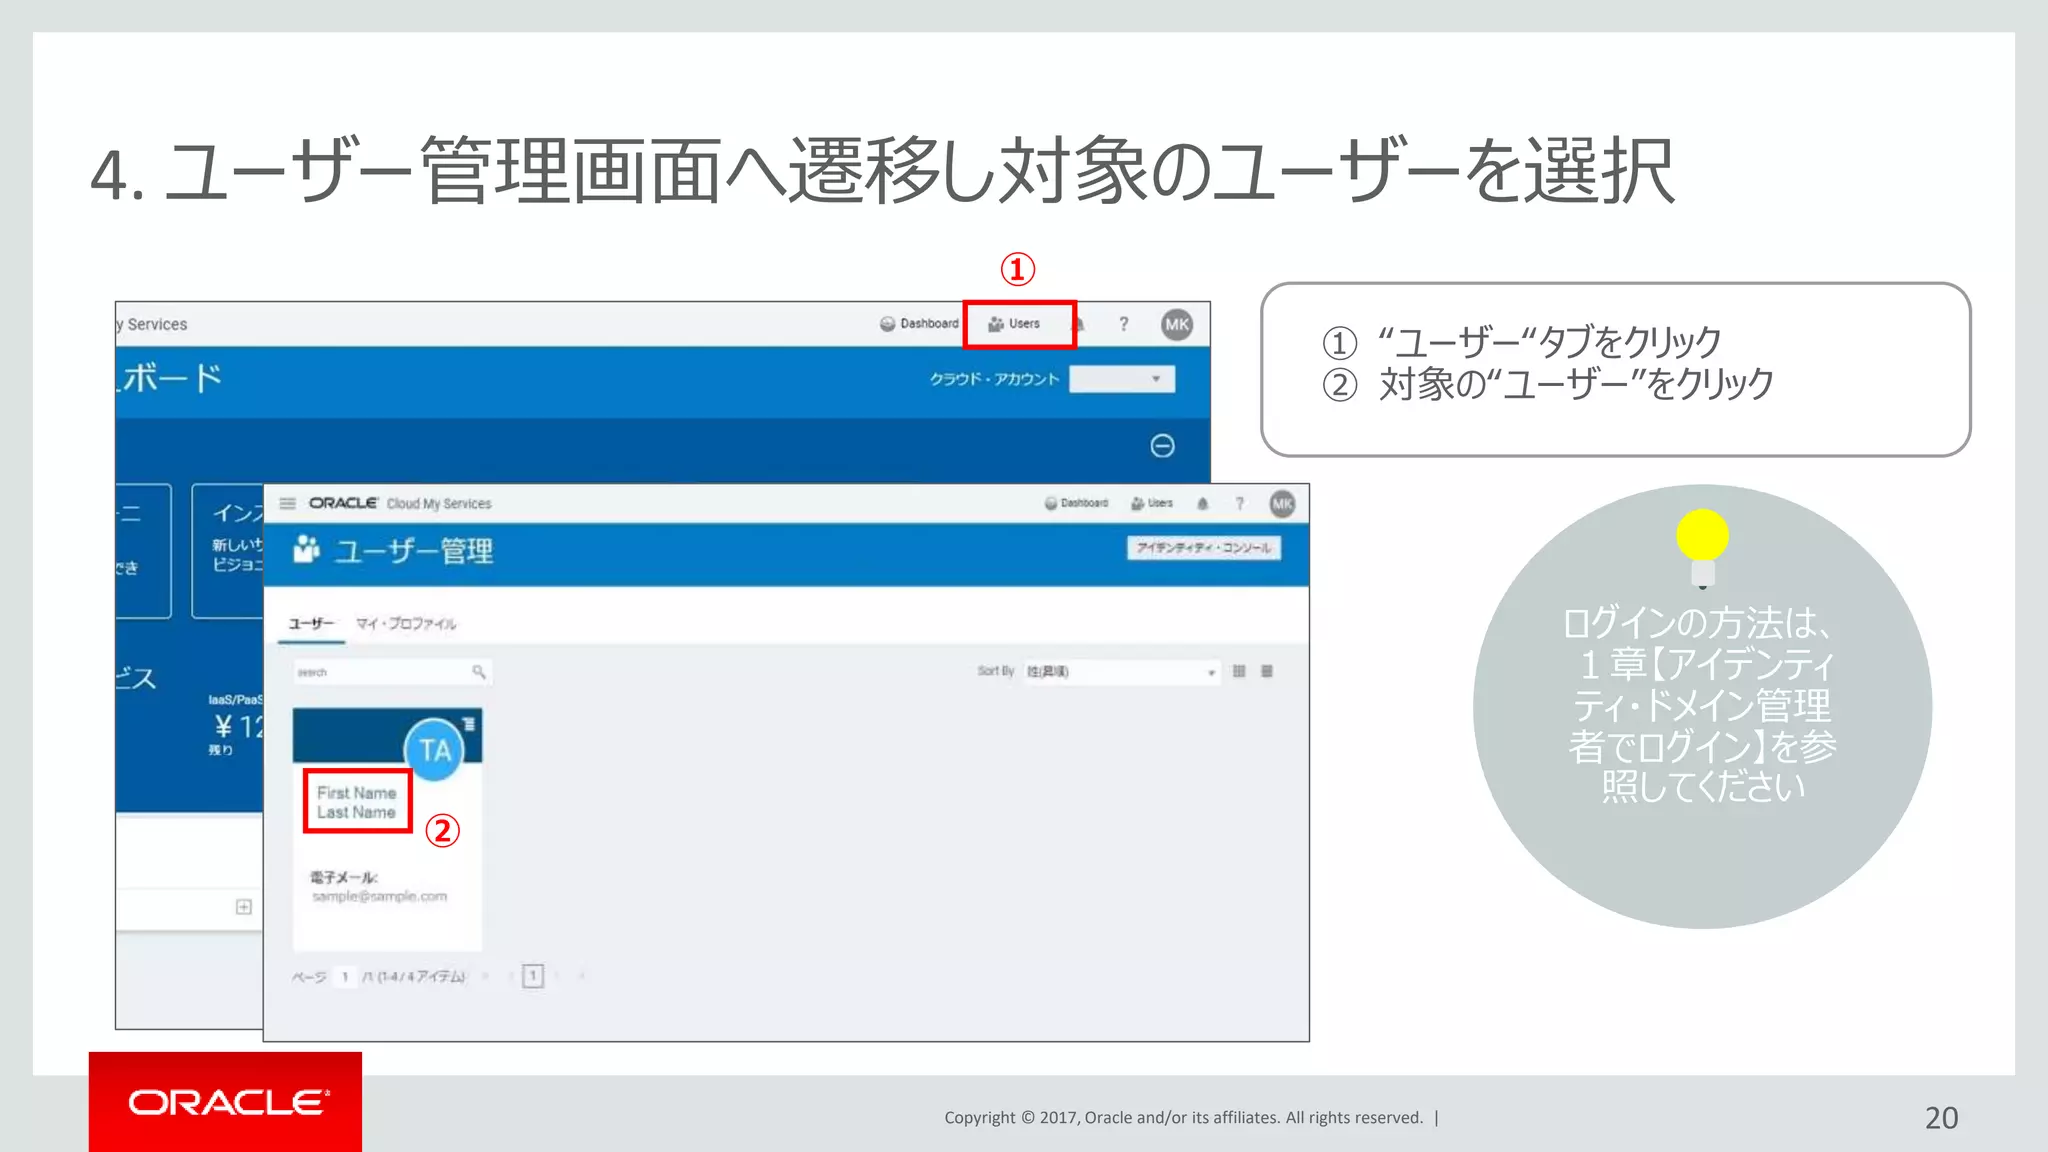The width and height of the screenshot is (2048, 1152).
Task: Open hamburger menu in User Management window
Action: 287,503
